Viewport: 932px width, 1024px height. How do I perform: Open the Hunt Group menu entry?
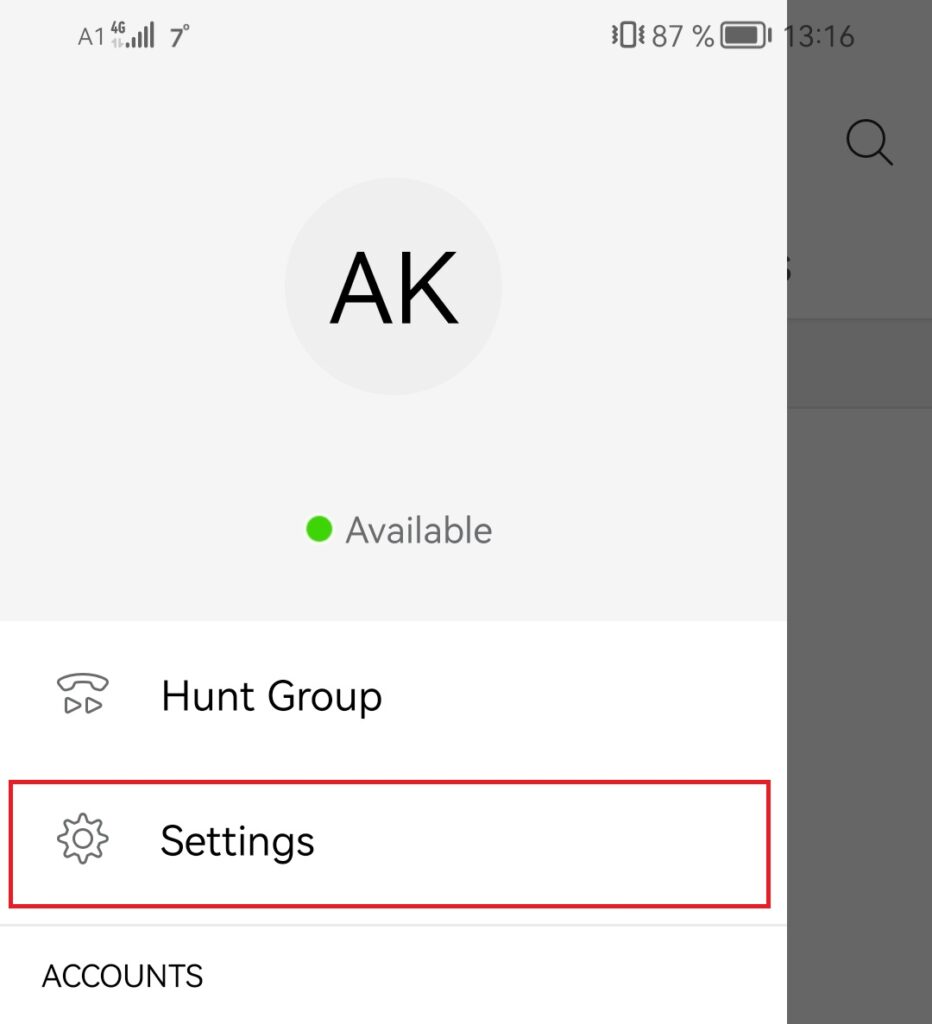(x=271, y=696)
